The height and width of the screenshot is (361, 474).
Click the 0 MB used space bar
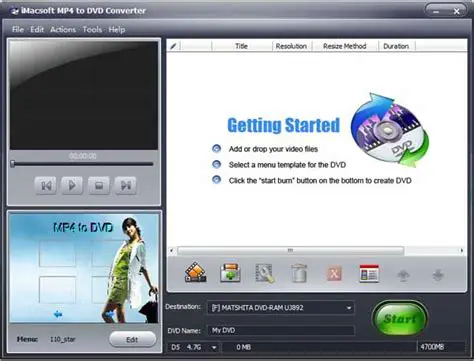pyautogui.click(x=319, y=347)
